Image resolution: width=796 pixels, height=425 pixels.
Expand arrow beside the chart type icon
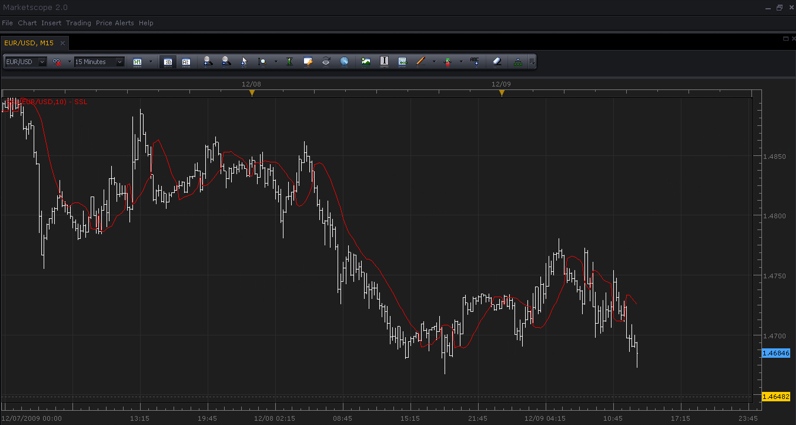pyautogui.click(x=150, y=62)
